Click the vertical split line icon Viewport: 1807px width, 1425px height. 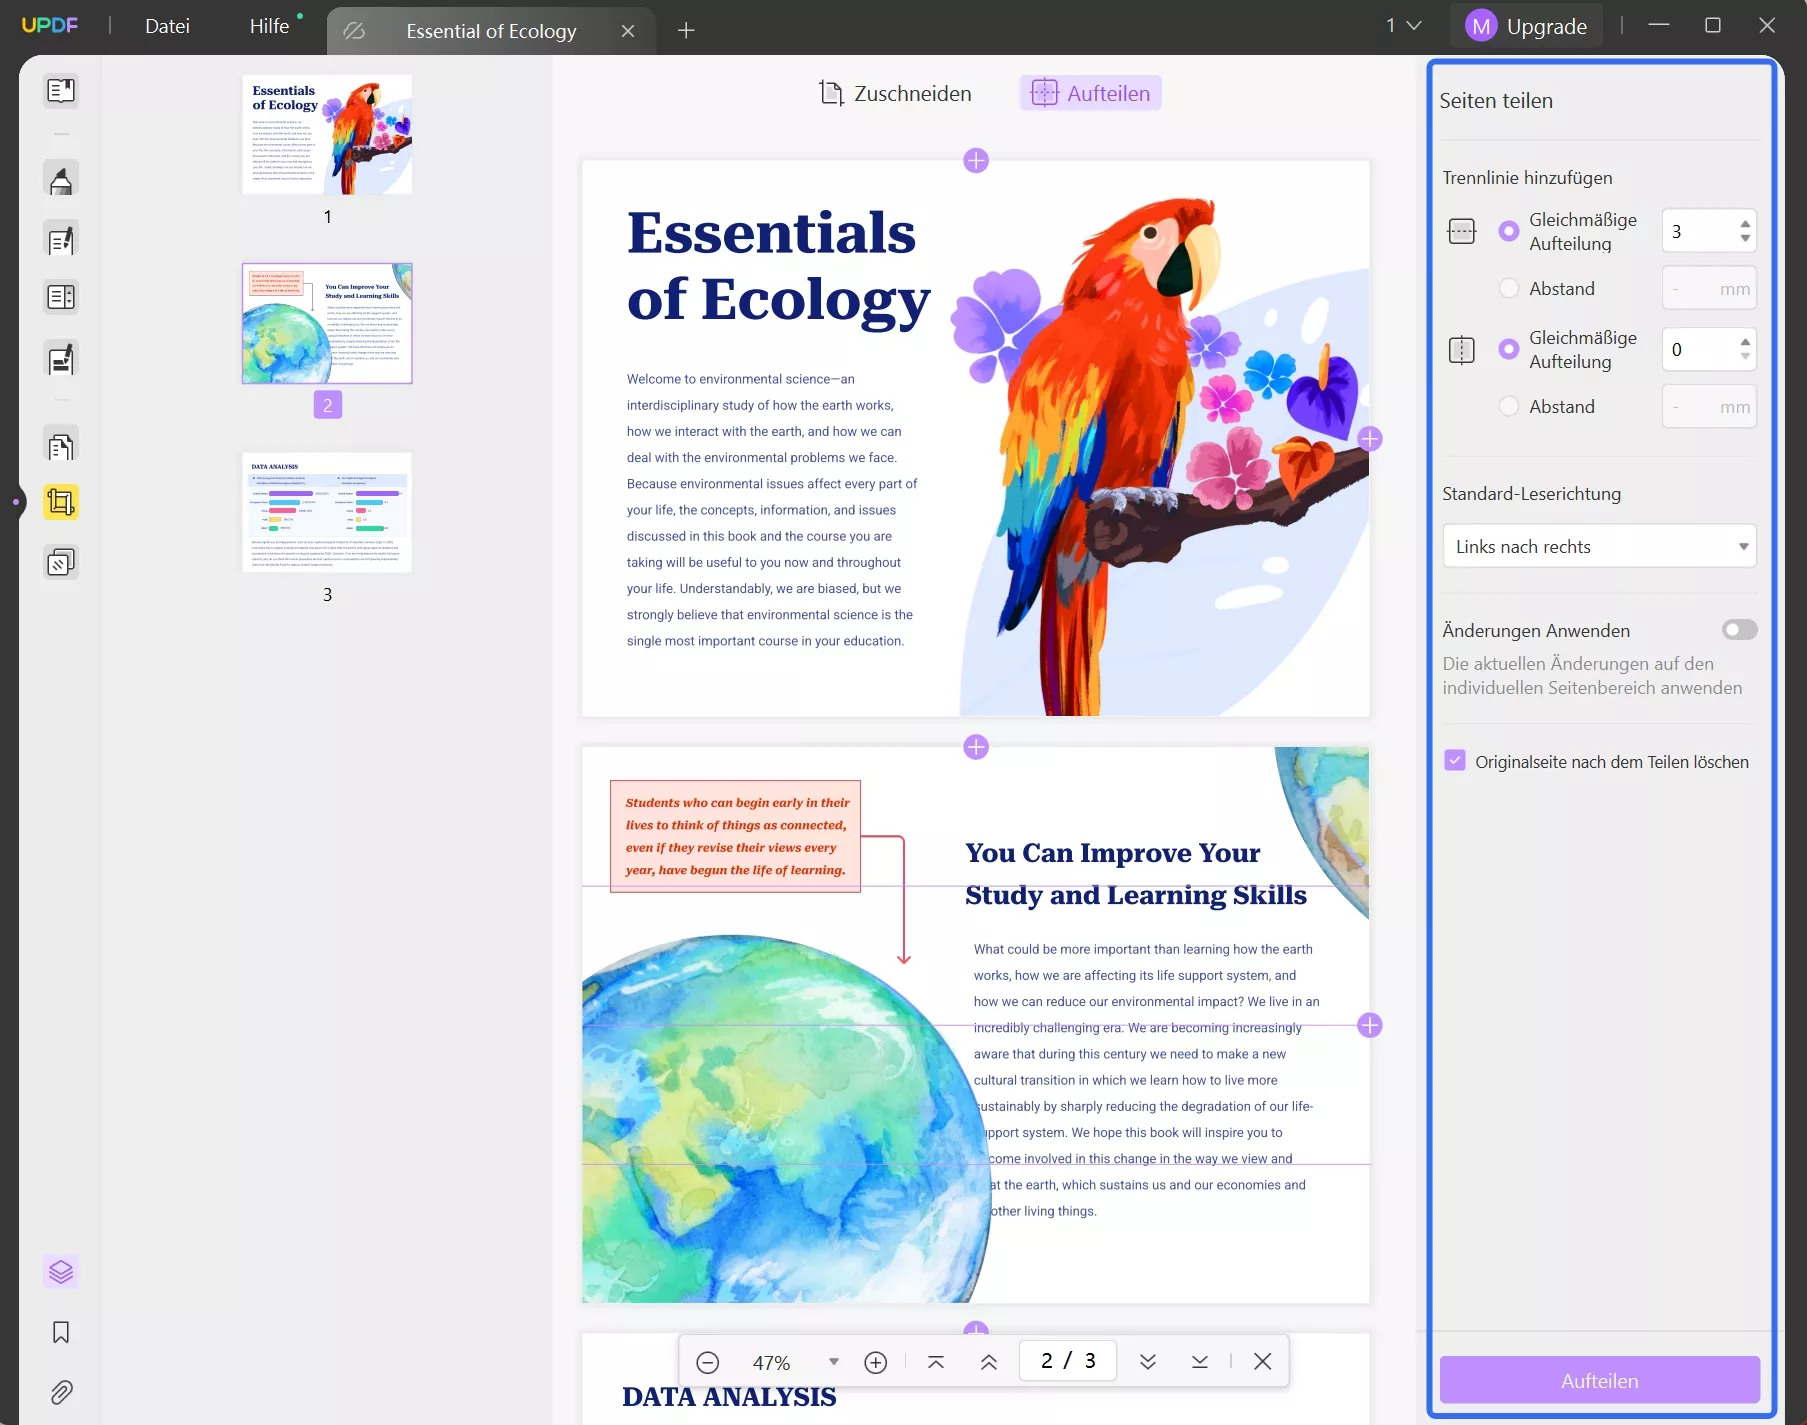(x=1462, y=350)
